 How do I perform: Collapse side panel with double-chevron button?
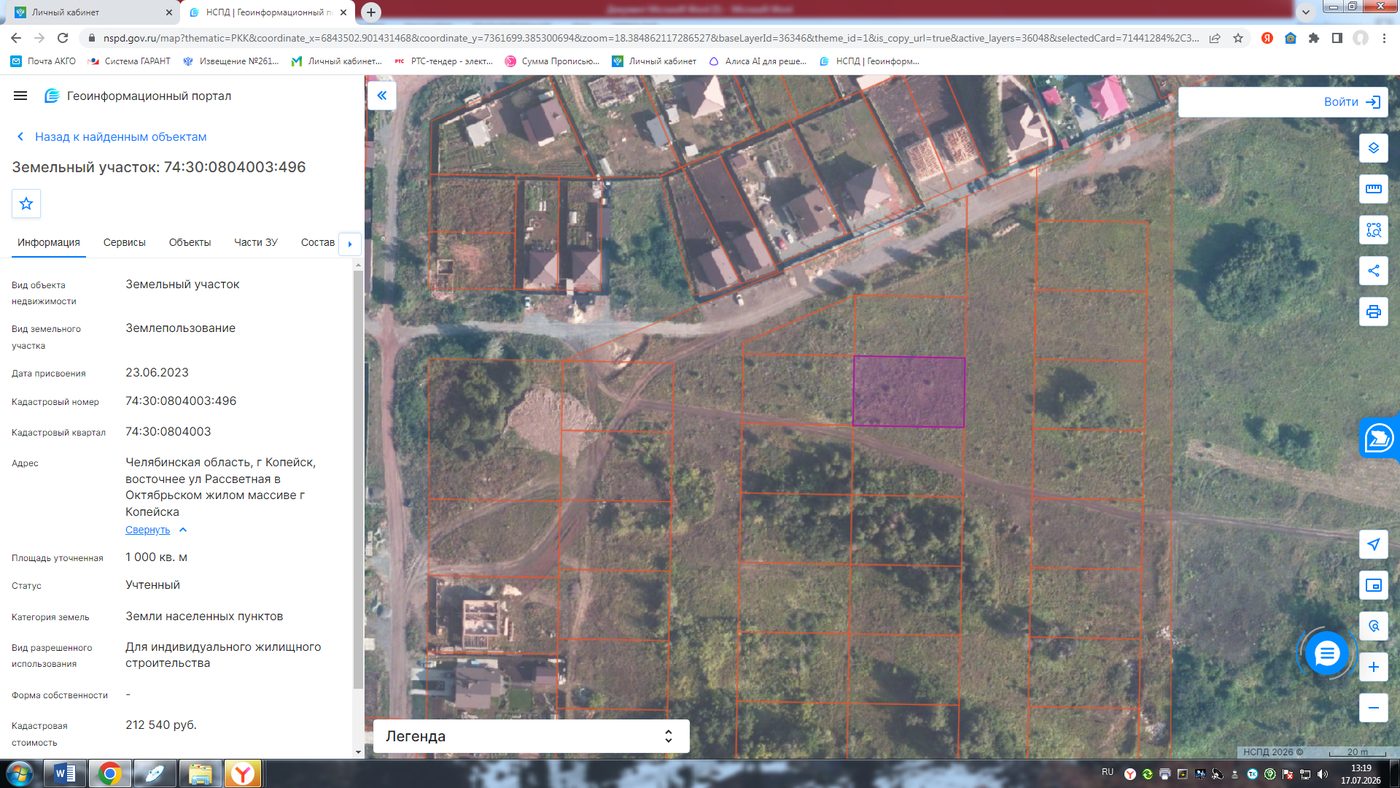pyautogui.click(x=382, y=96)
